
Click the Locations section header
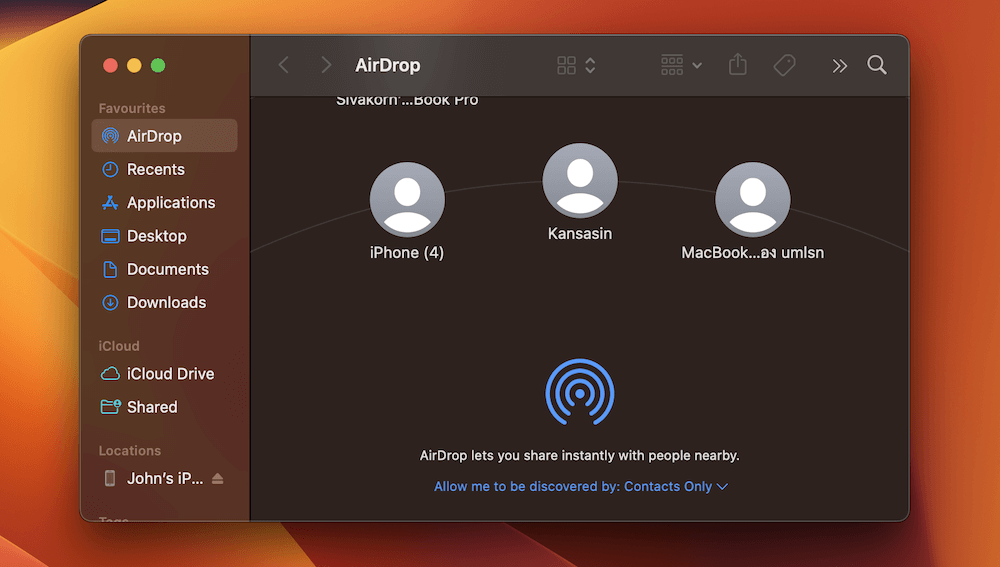tap(129, 450)
